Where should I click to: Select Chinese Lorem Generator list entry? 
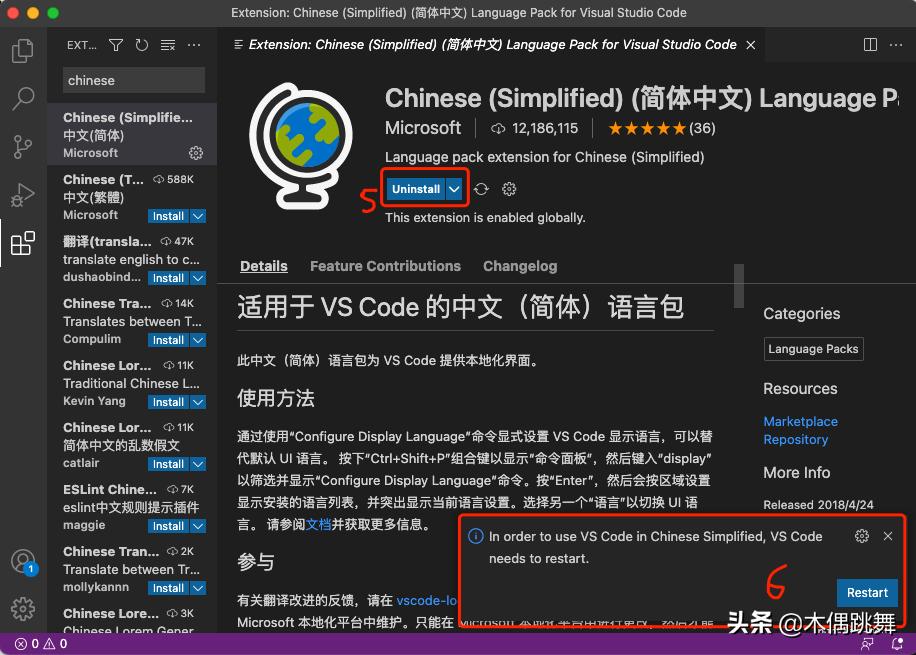(132, 619)
